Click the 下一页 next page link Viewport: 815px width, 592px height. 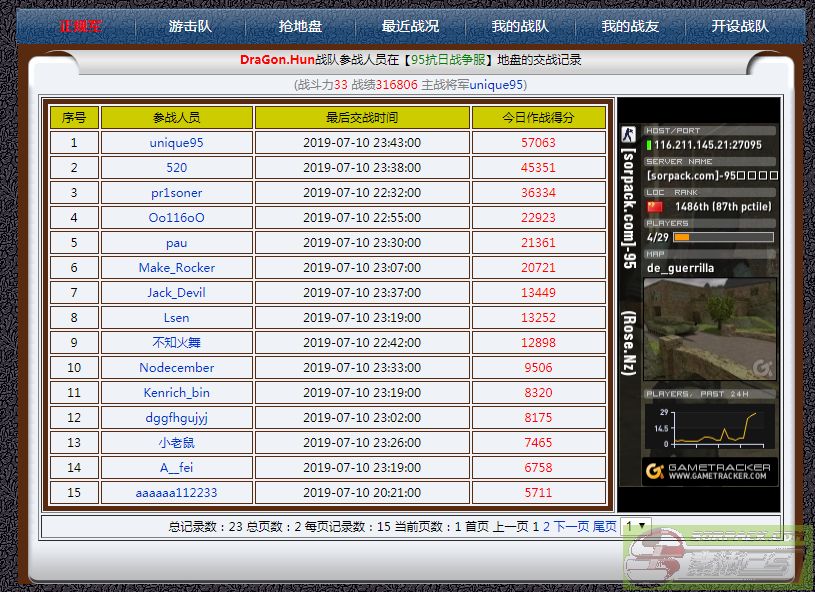point(571,526)
